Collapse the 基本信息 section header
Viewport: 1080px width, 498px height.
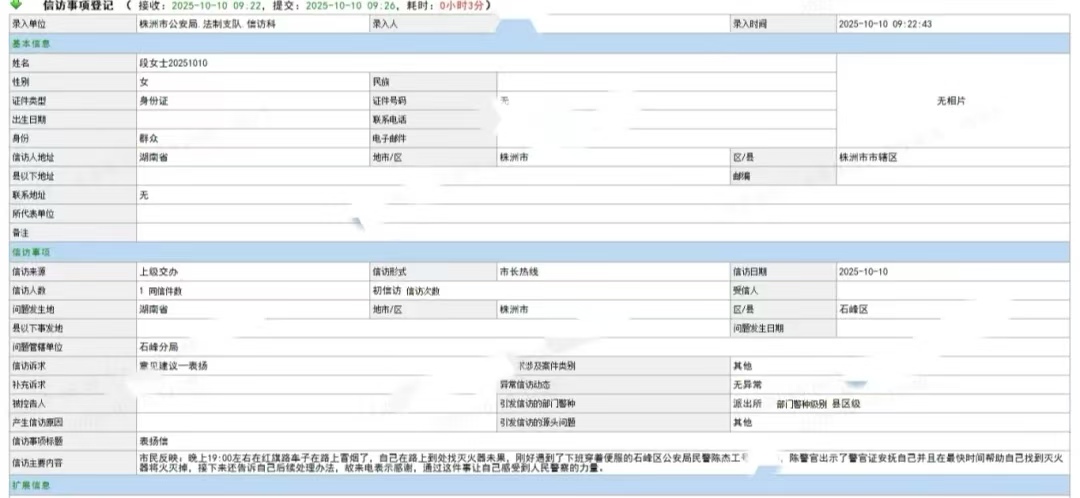tap(31, 43)
